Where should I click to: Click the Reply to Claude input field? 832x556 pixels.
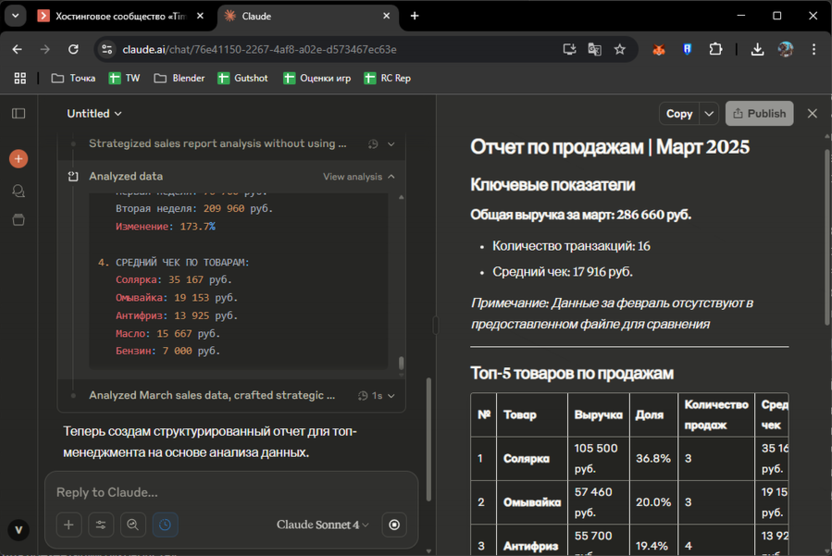click(x=230, y=492)
